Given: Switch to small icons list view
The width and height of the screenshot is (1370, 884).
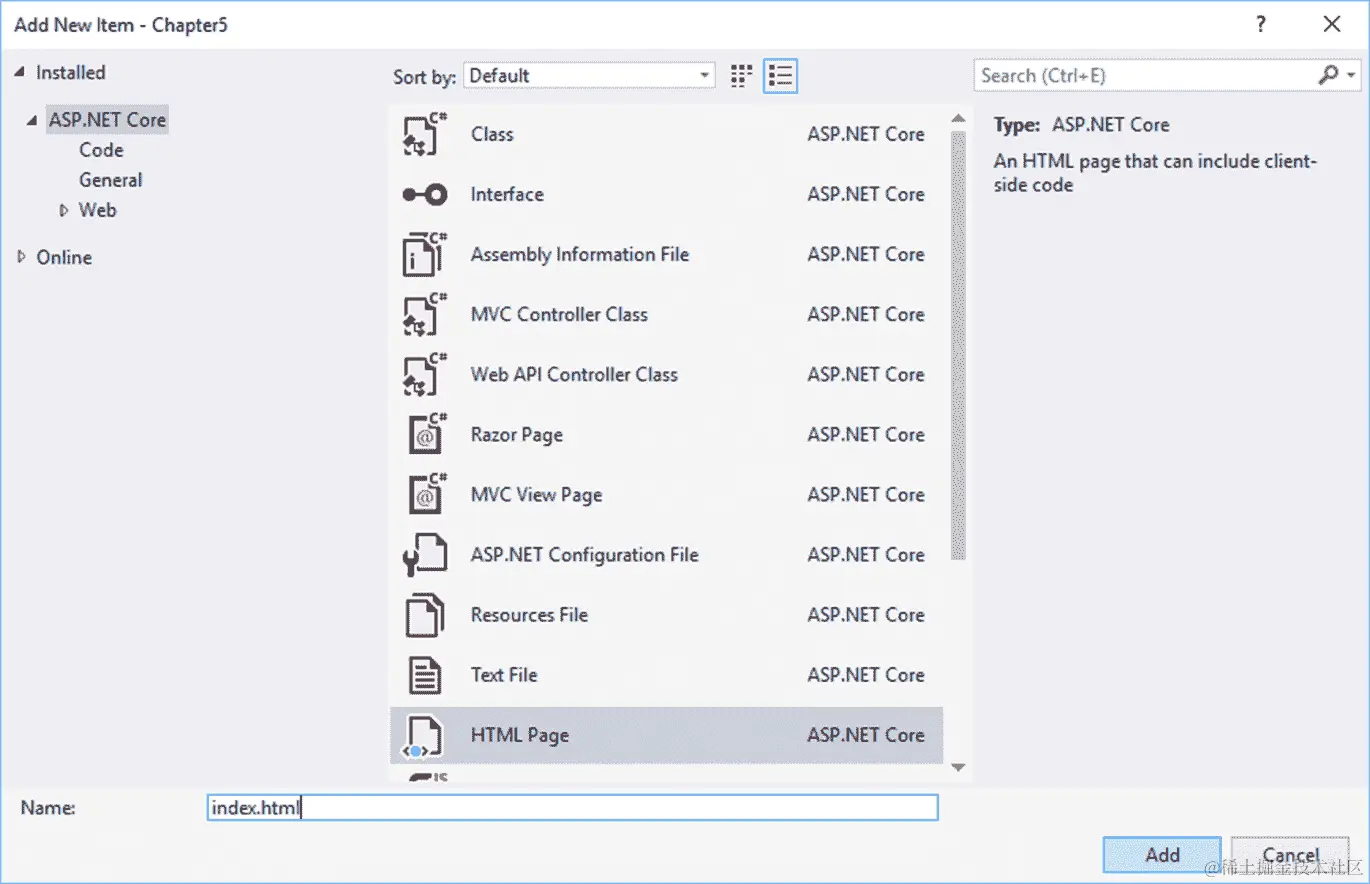Looking at the screenshot, I should click(780, 76).
